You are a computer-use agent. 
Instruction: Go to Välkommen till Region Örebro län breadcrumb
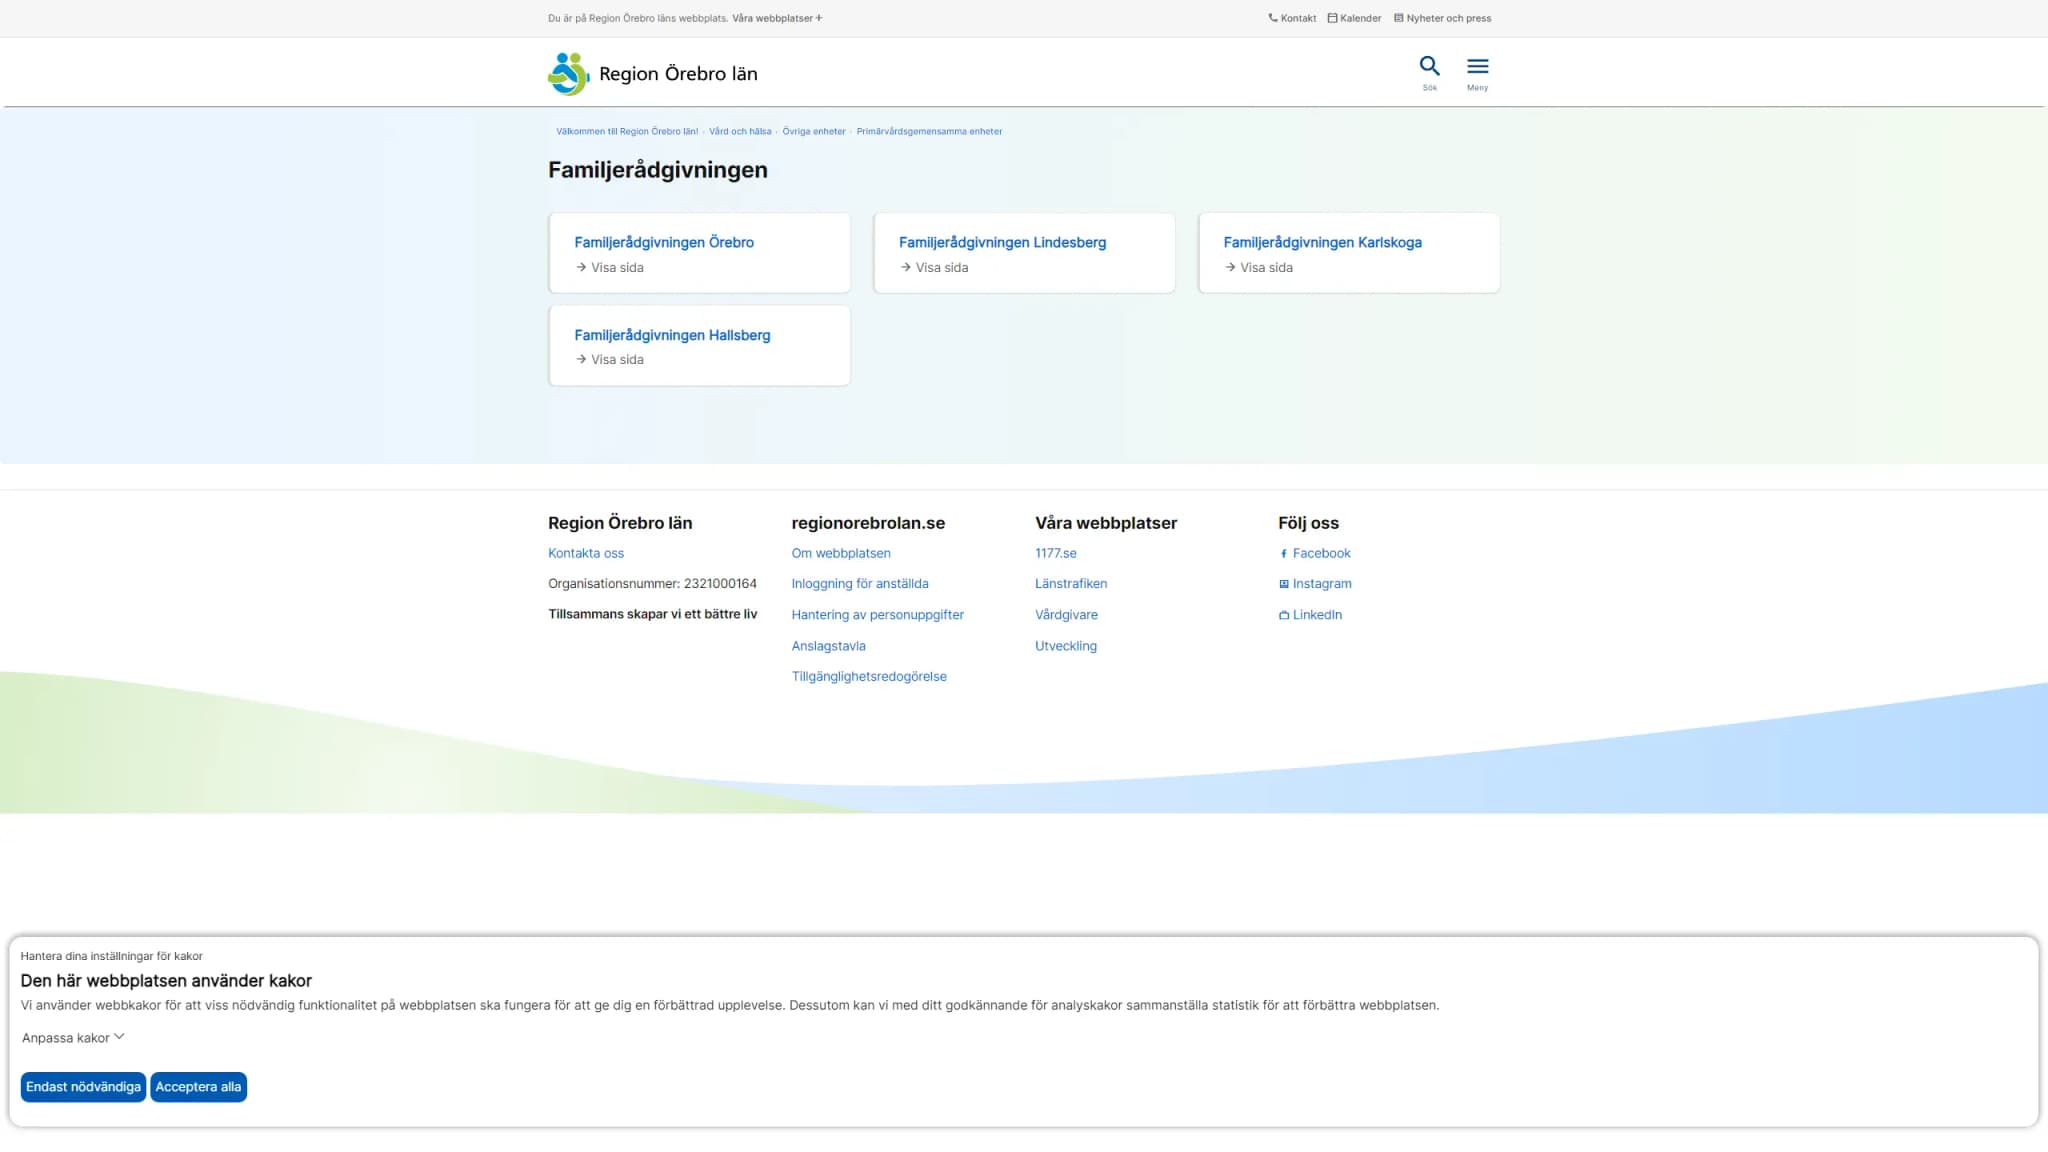(x=627, y=131)
